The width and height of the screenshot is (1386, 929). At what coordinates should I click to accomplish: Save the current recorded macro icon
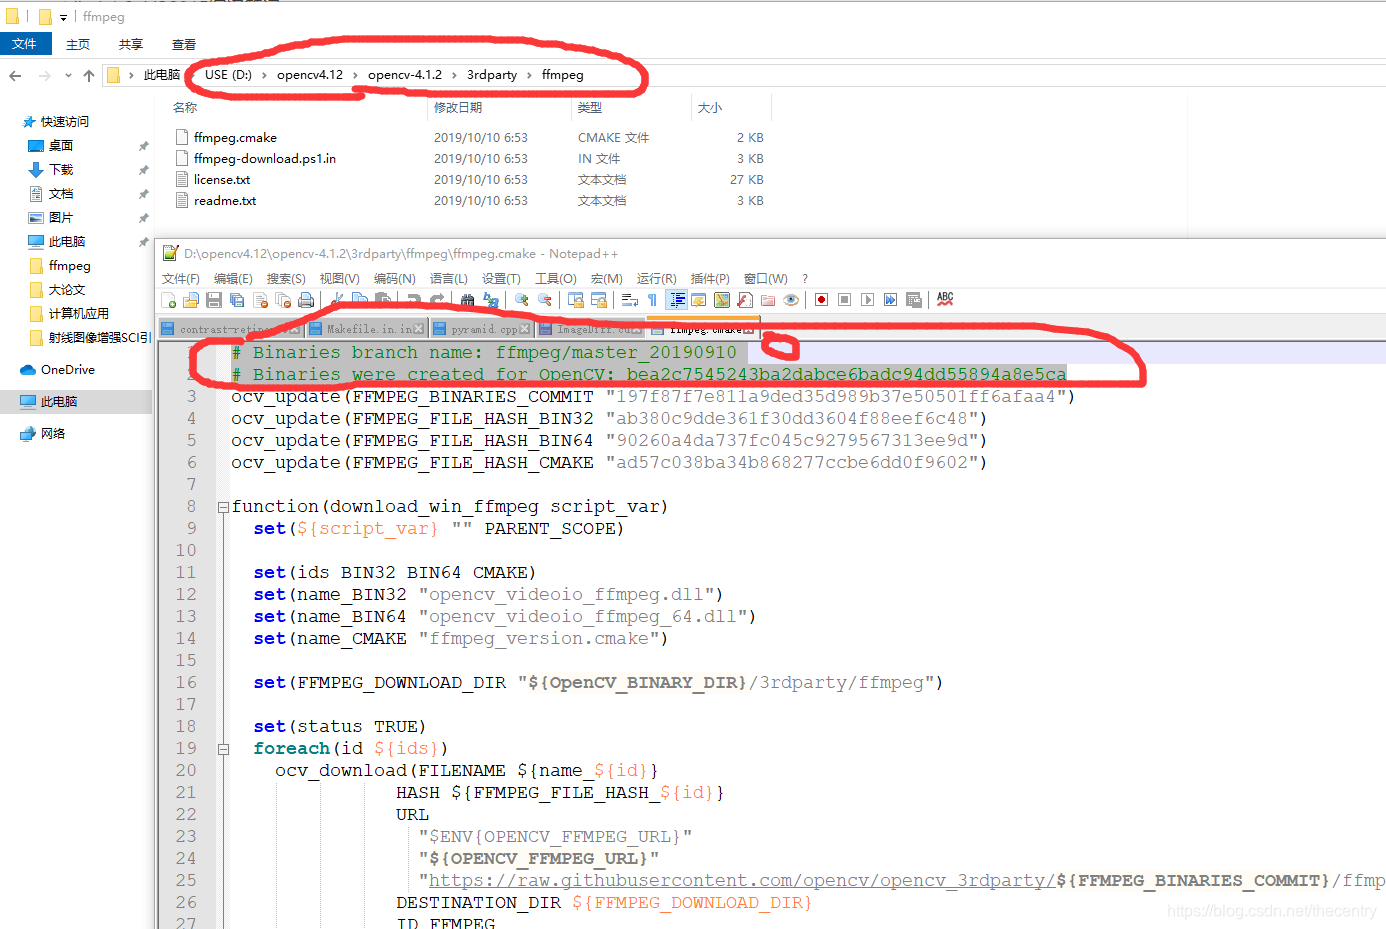(x=913, y=300)
